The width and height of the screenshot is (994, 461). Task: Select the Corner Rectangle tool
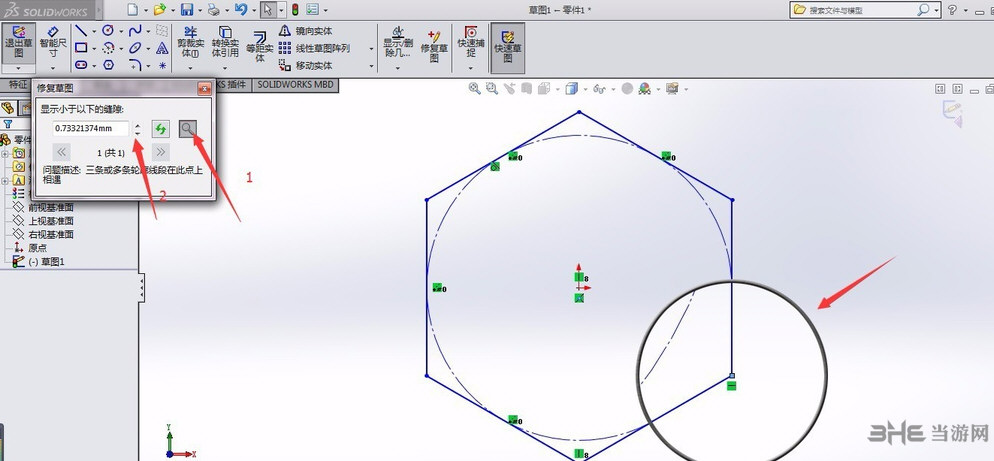click(x=81, y=48)
